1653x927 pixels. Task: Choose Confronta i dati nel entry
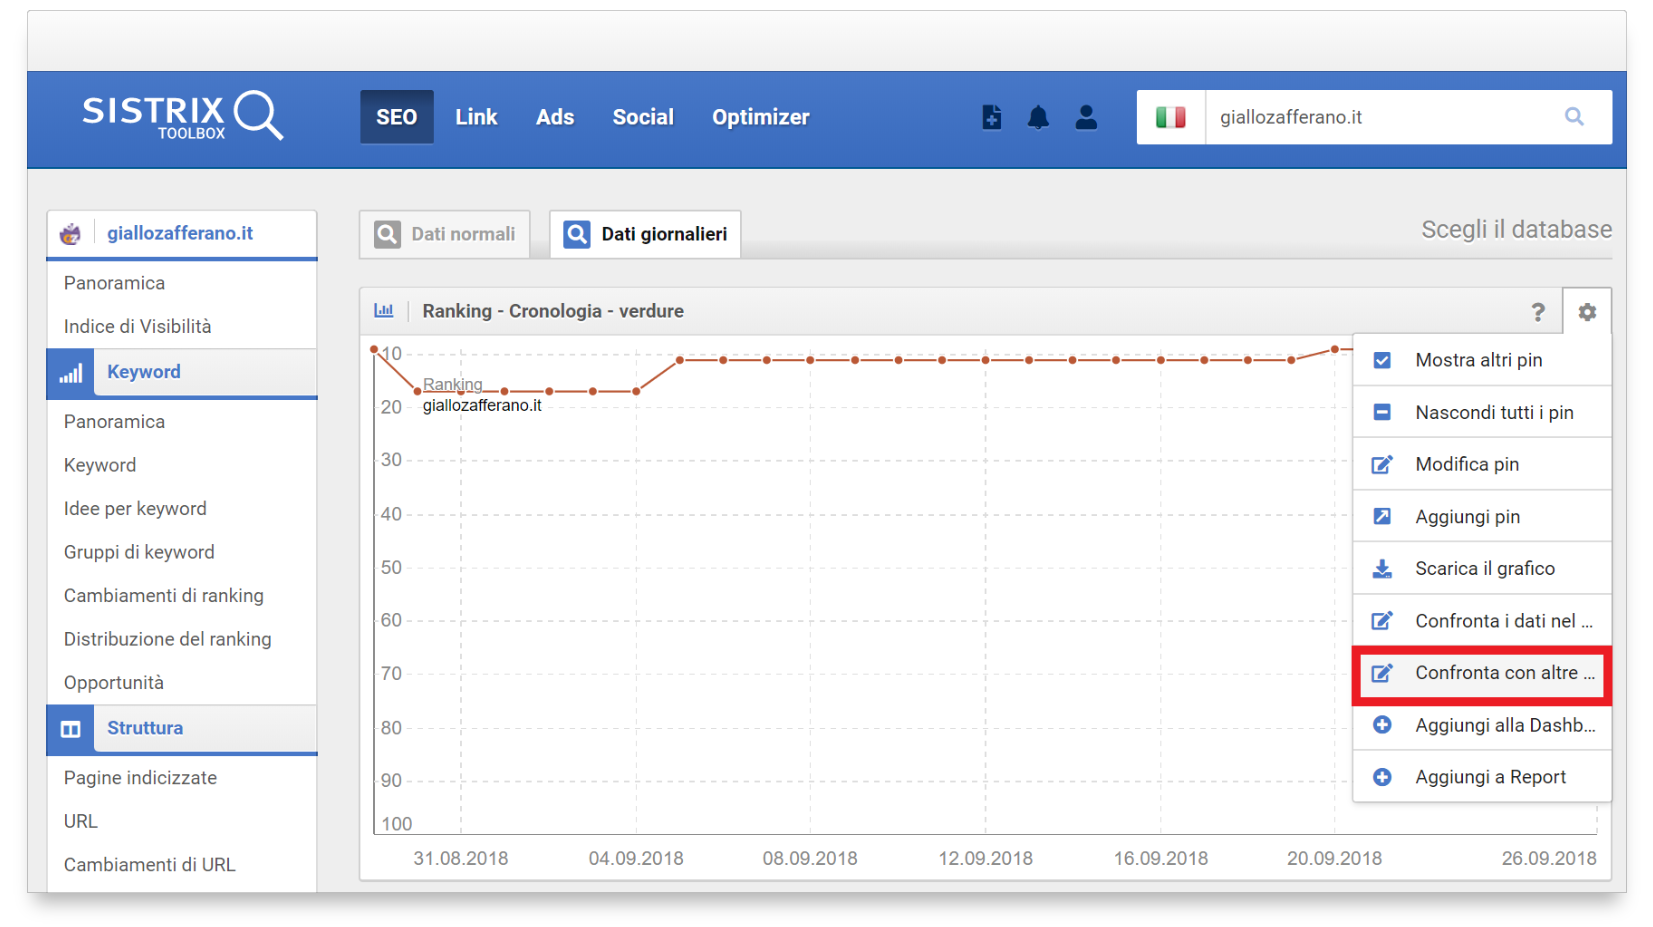coord(1482,621)
